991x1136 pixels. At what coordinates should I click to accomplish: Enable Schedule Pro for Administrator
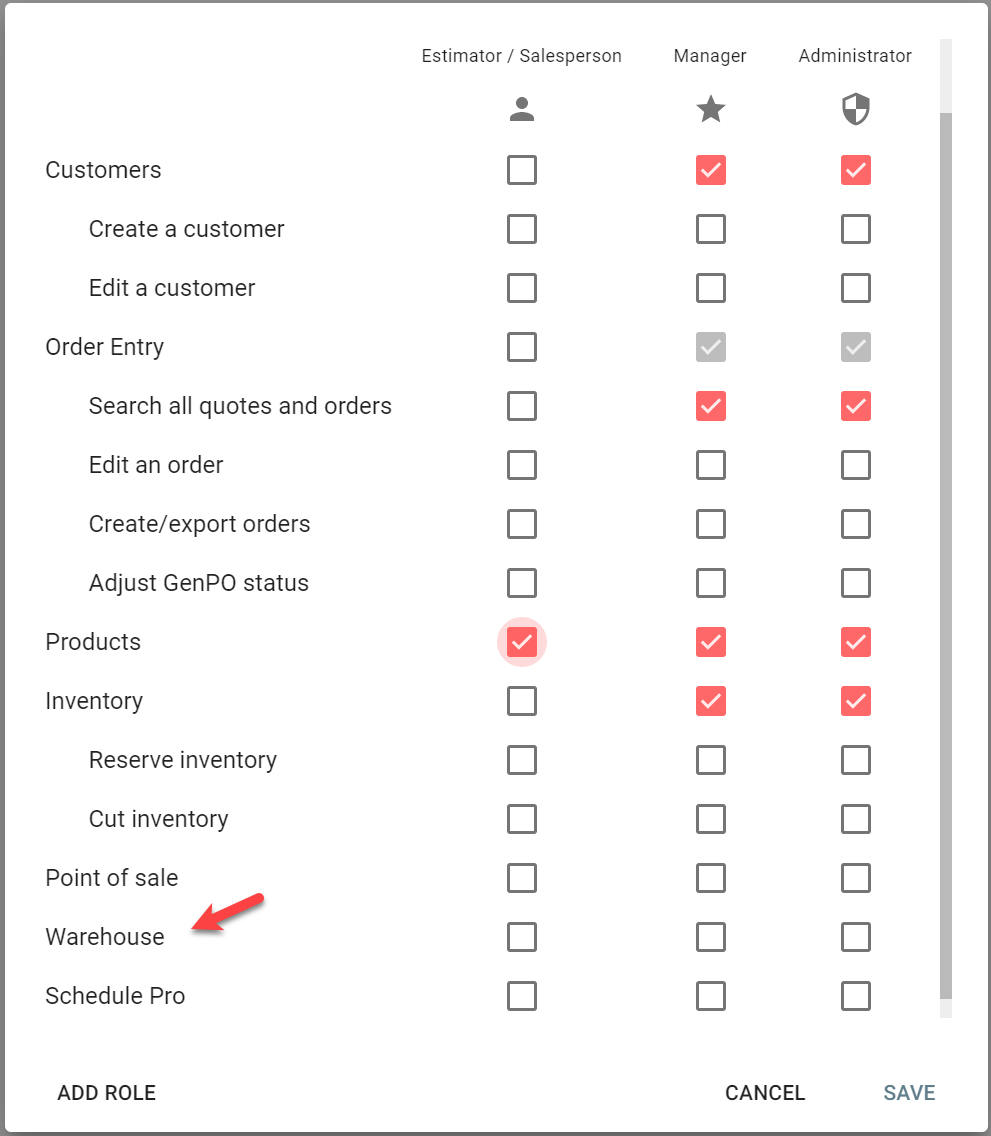tap(855, 996)
